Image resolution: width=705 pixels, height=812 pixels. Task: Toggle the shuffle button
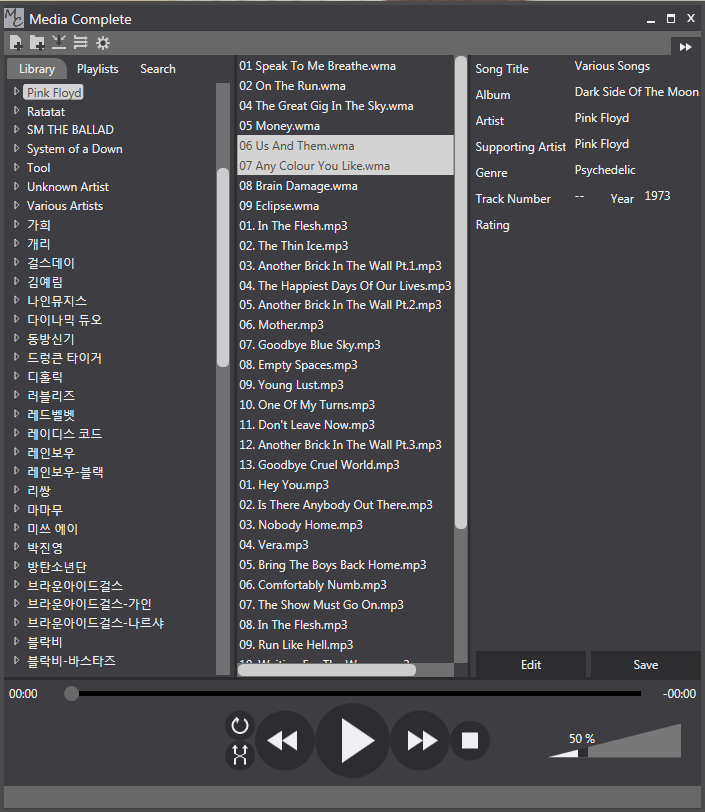[239, 756]
